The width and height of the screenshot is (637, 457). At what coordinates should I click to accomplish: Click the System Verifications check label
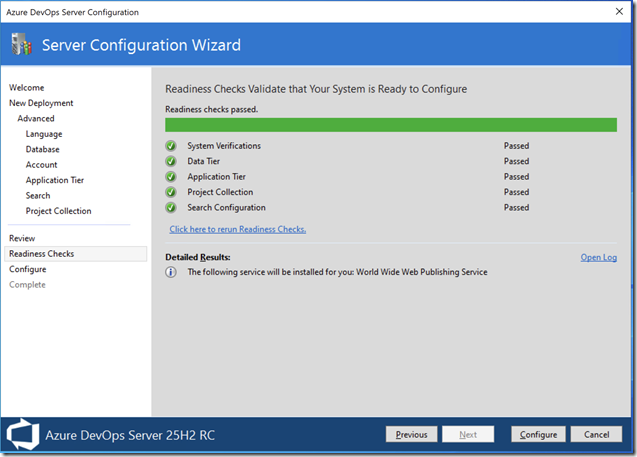pos(224,146)
